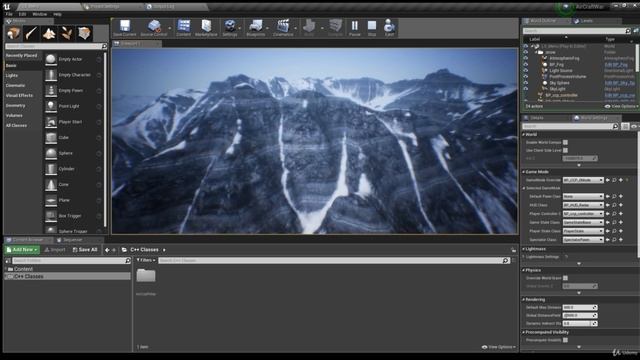Viewport: 640px width, 360px height.
Task: Toggle visibility eye for PostProcessVolume actor
Action: (526, 77)
